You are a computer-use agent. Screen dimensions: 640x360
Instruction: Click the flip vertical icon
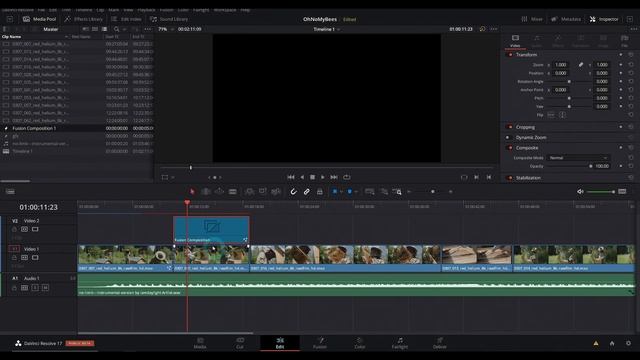[x=562, y=115]
